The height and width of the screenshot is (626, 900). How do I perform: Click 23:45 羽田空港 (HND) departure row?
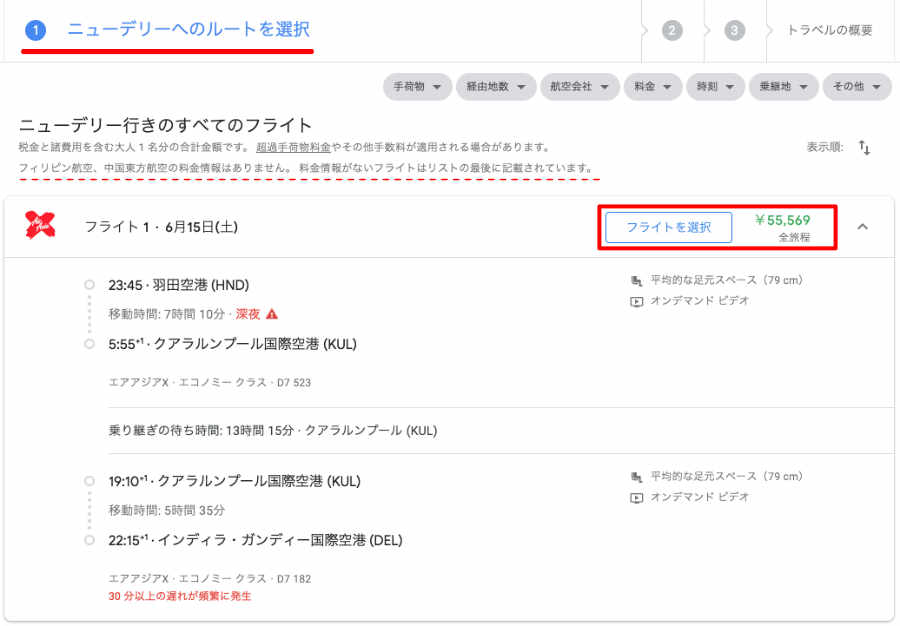[x=179, y=285]
